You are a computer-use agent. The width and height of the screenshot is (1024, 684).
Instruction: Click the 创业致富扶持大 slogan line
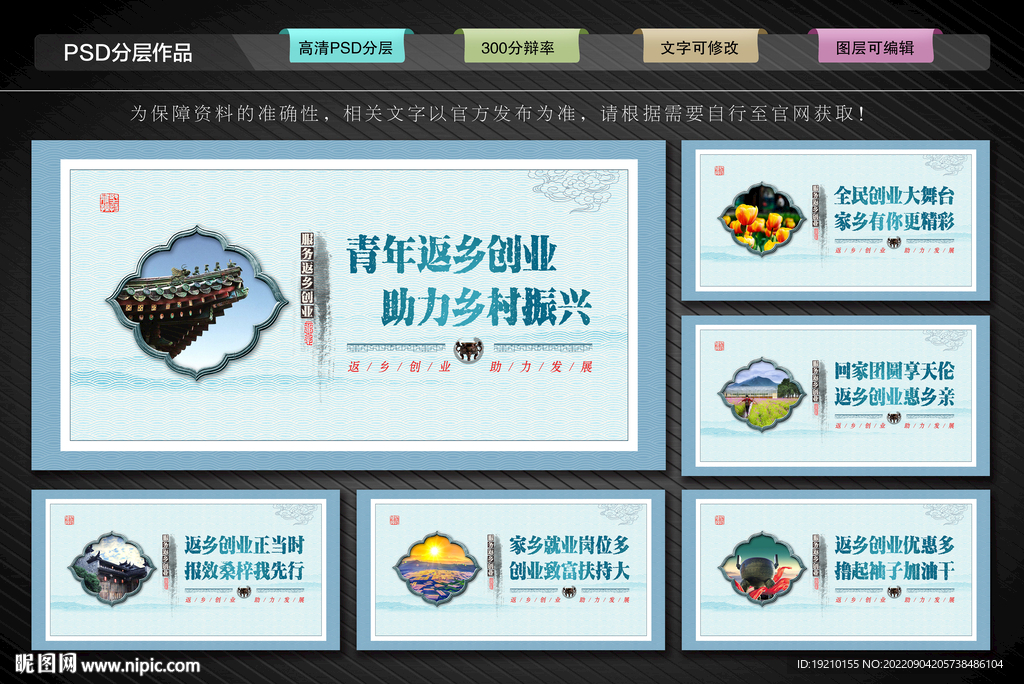point(569,570)
